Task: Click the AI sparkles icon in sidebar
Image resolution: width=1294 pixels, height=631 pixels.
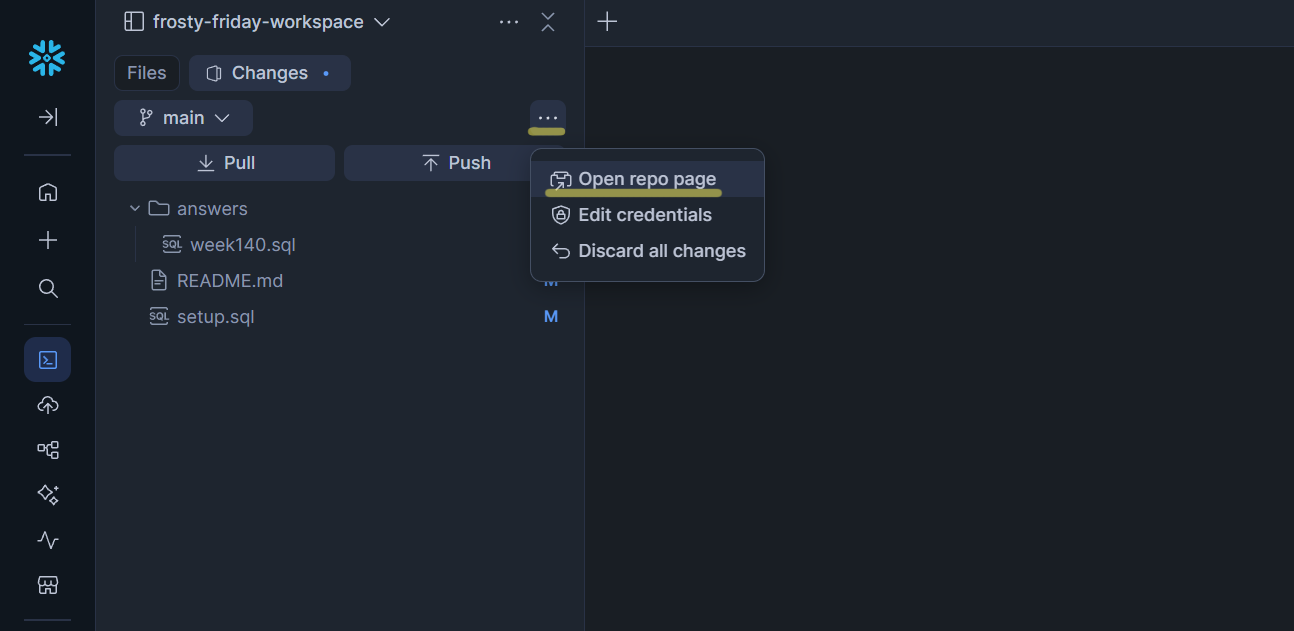Action: click(x=47, y=495)
